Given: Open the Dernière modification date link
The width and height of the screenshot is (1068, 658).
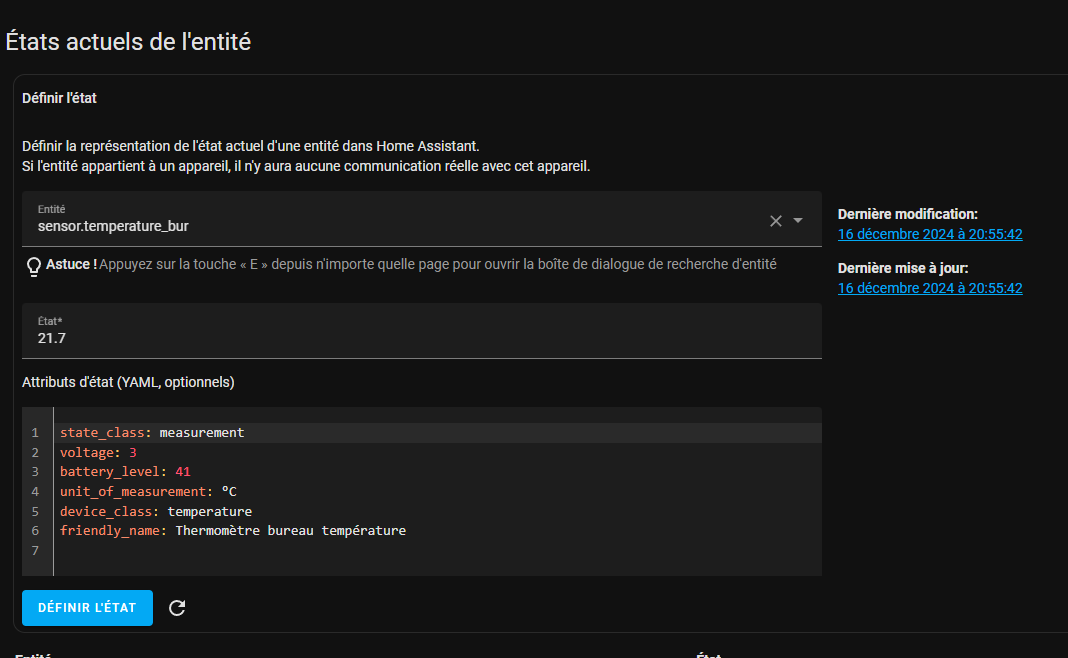Looking at the screenshot, I should [930, 234].
